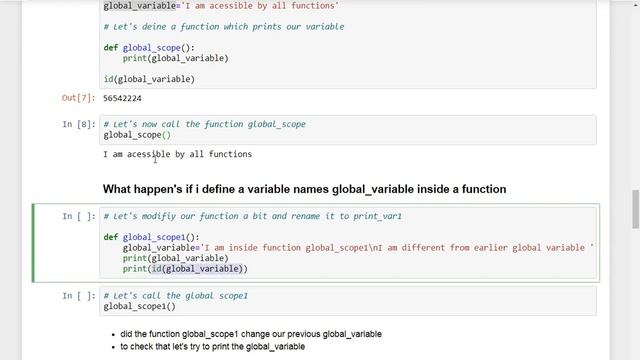Viewport: 640px width, 360px height.
Task: Click the comment "Let's now call the function global_scope"
Action: click(204, 124)
